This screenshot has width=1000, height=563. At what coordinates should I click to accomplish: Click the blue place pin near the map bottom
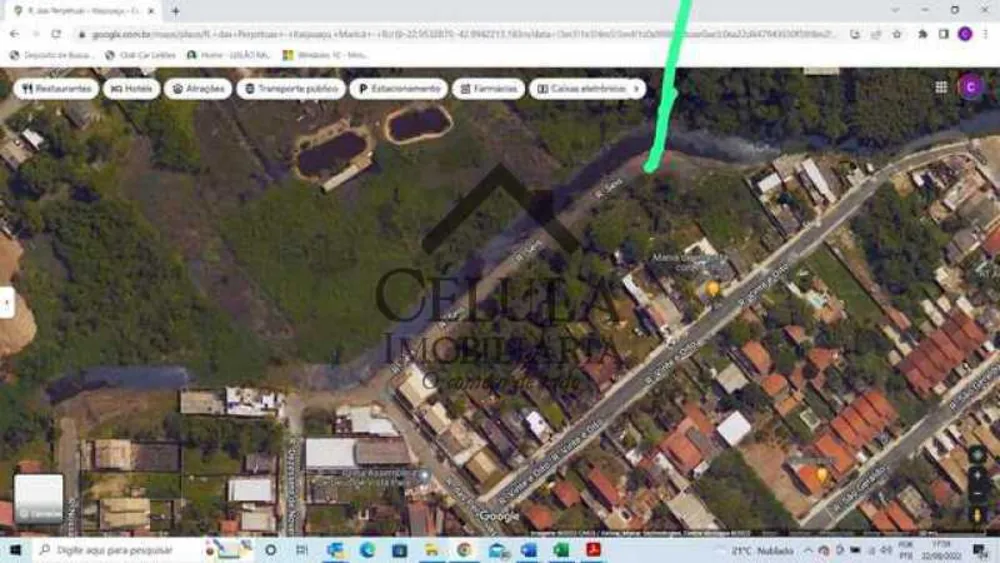click(423, 476)
